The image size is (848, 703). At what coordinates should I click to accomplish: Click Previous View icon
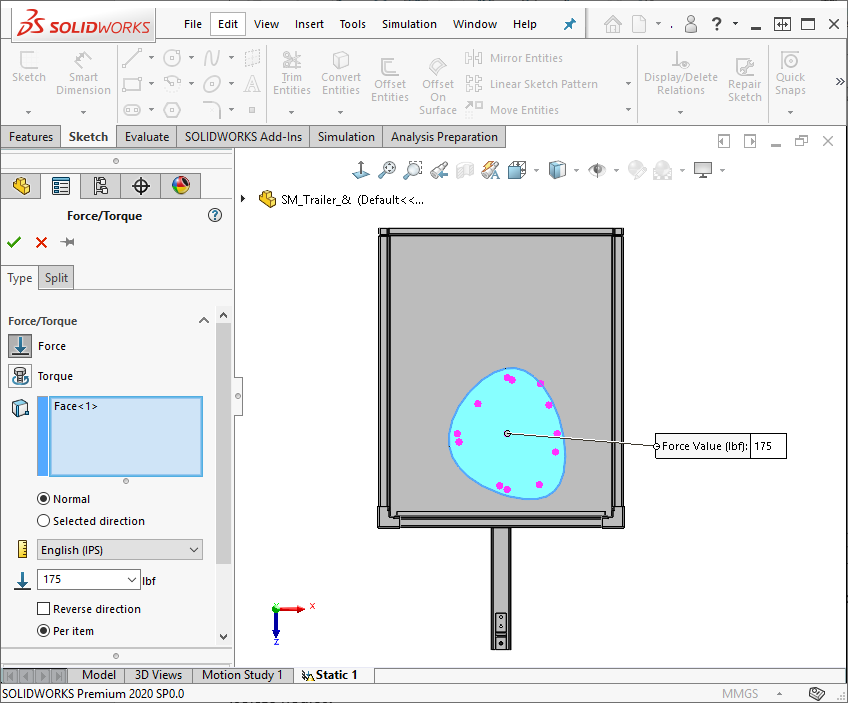[439, 170]
